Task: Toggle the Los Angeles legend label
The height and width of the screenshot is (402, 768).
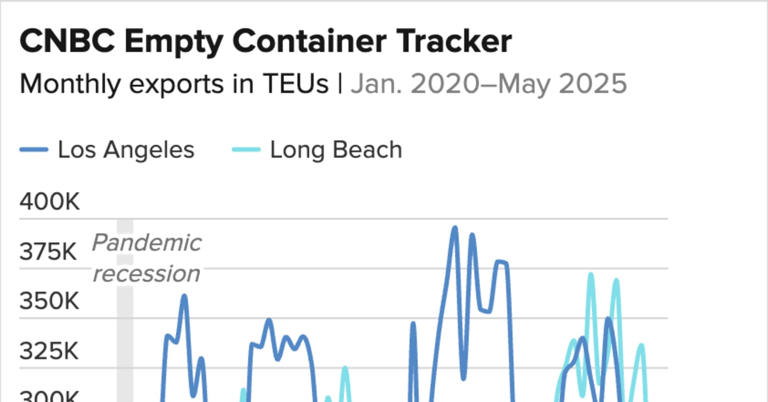Action: (126, 150)
